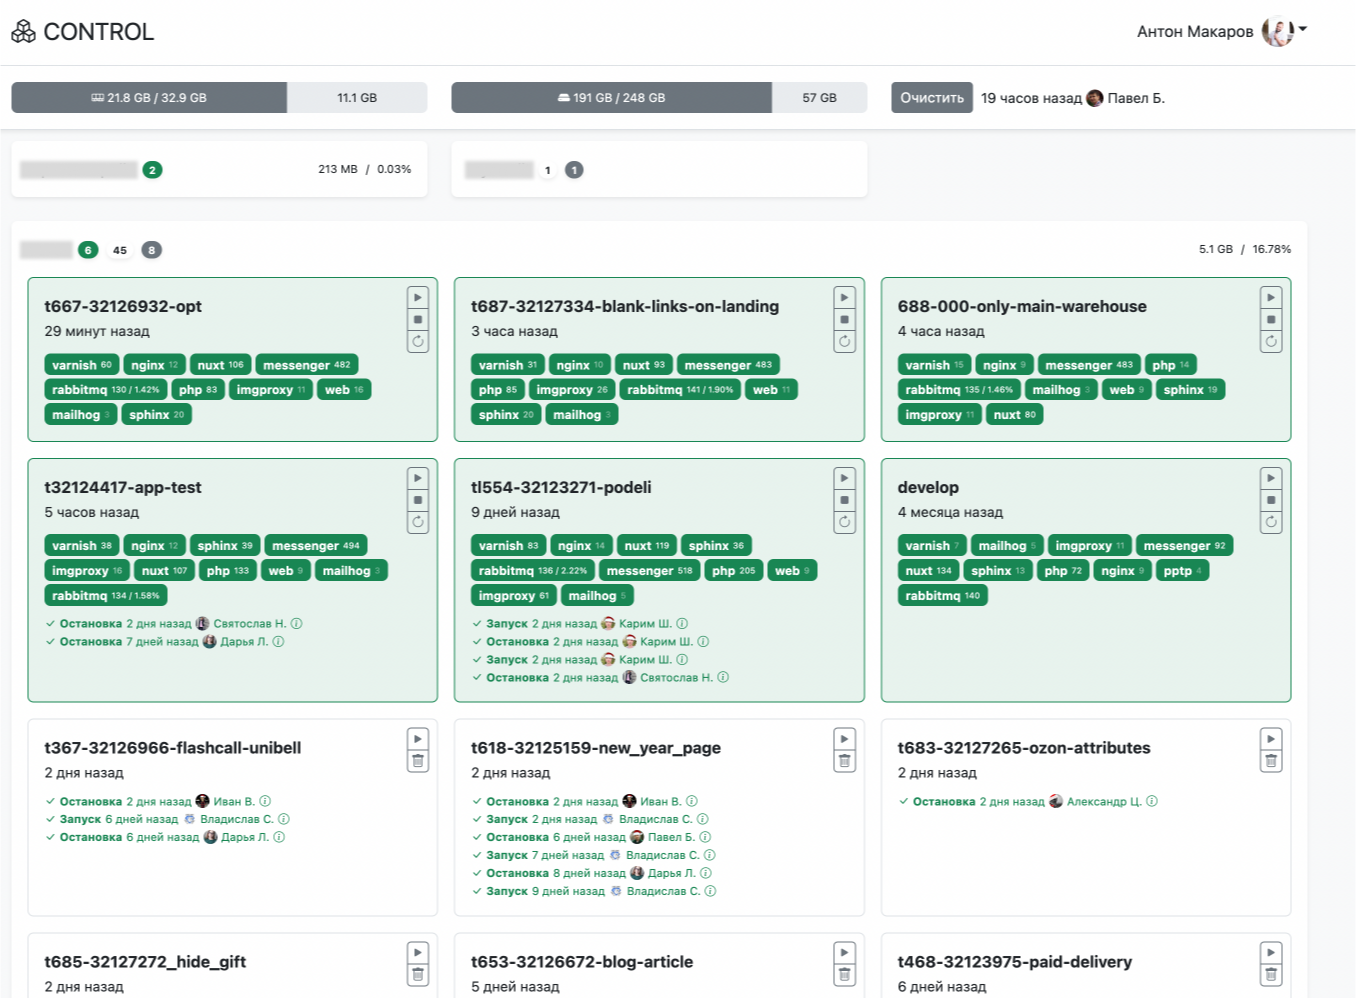Click the gray 8 stopped-count badge
Viewport: 1356px width, 998px height.
click(x=151, y=250)
